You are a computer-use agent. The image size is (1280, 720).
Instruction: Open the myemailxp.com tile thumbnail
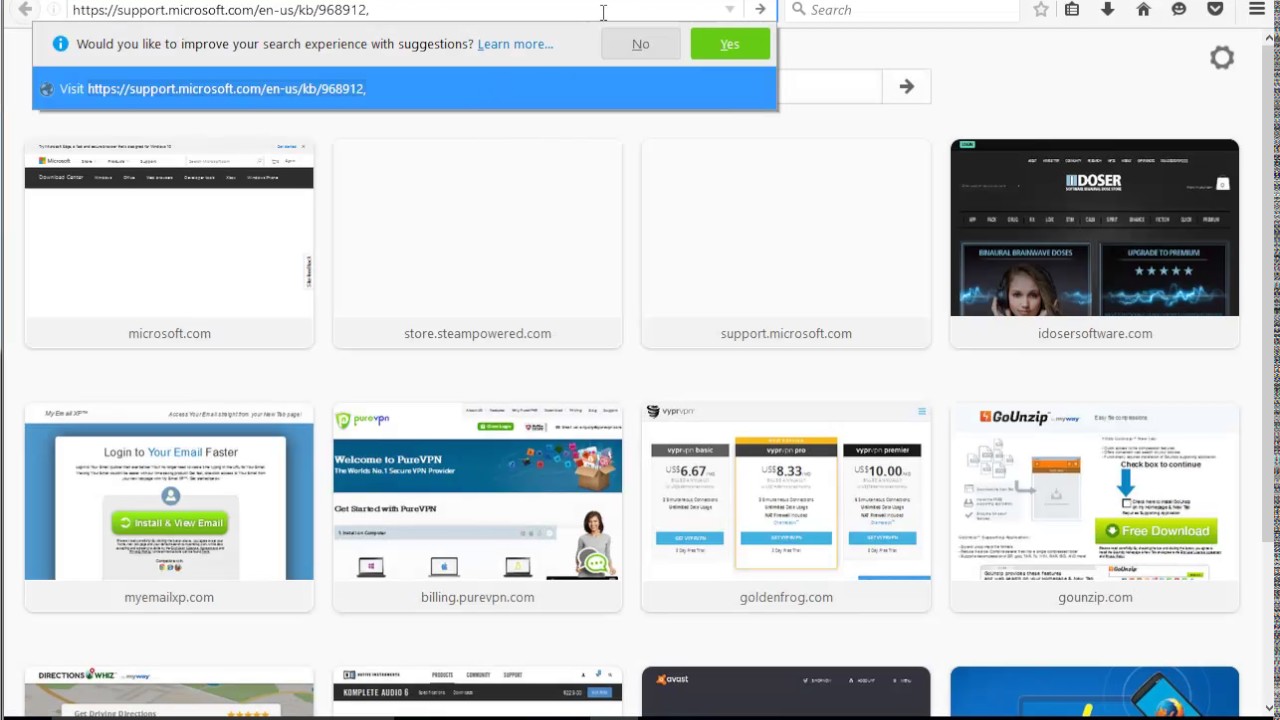[x=169, y=492]
